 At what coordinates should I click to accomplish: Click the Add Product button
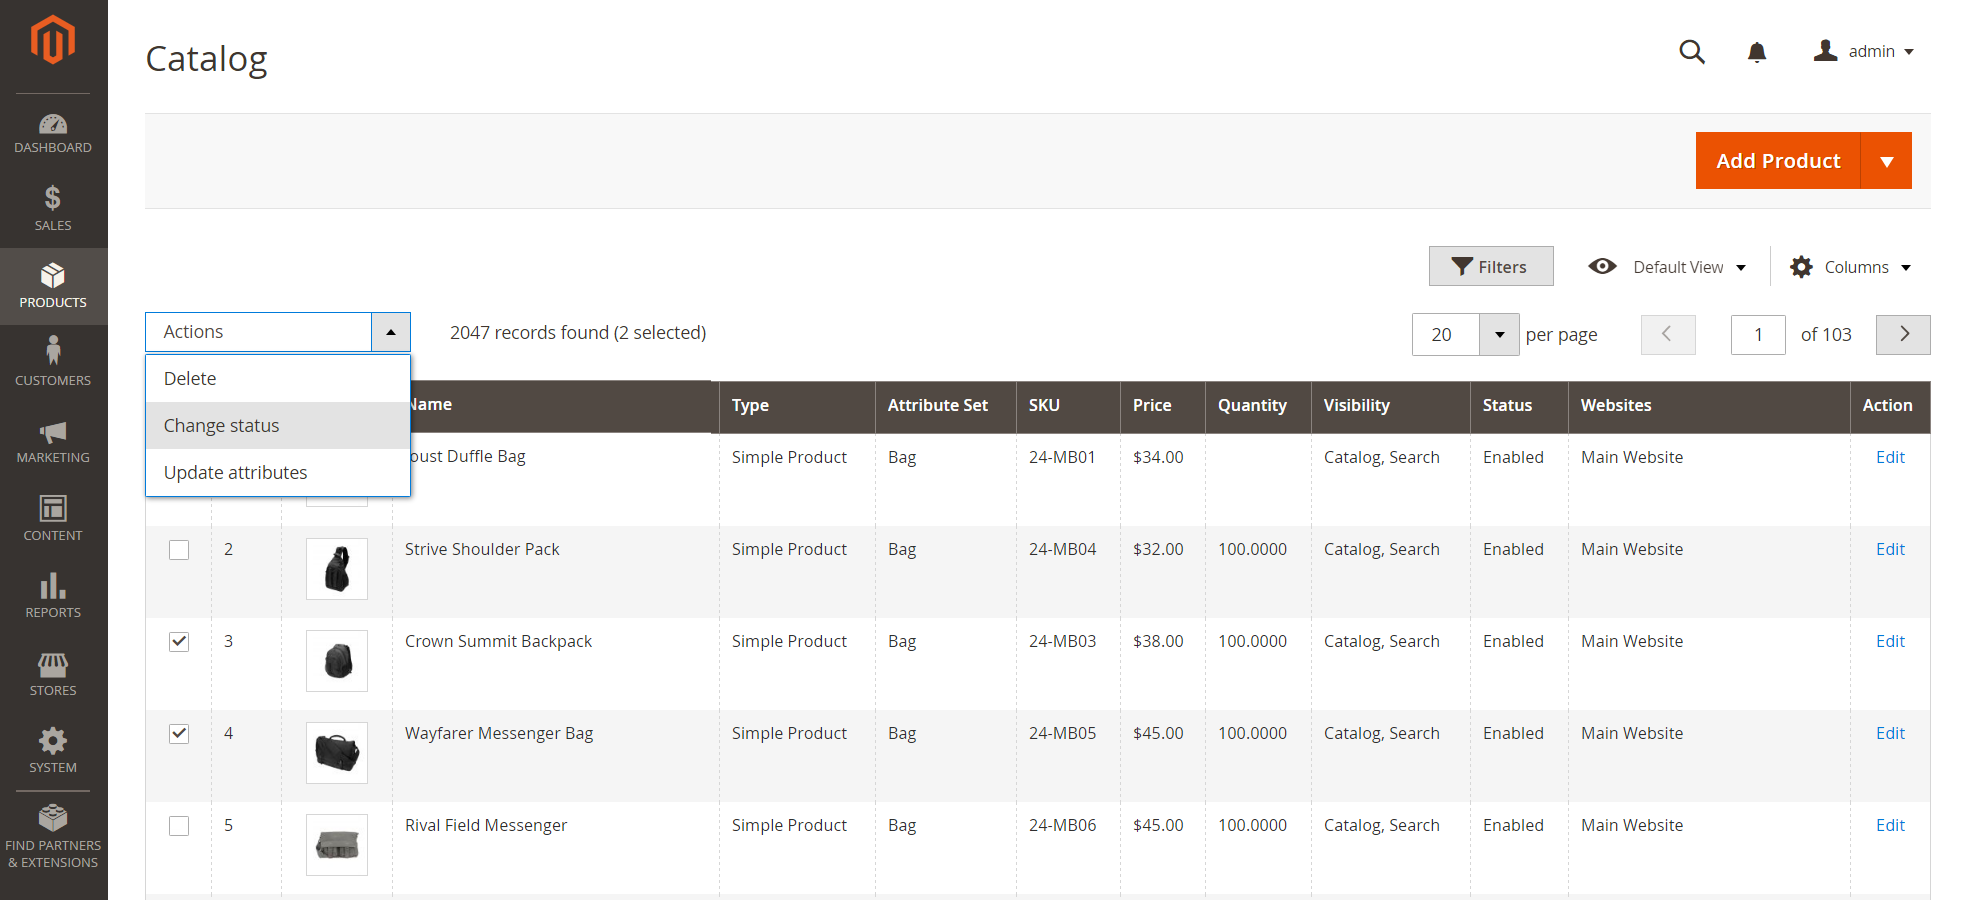(x=1778, y=161)
